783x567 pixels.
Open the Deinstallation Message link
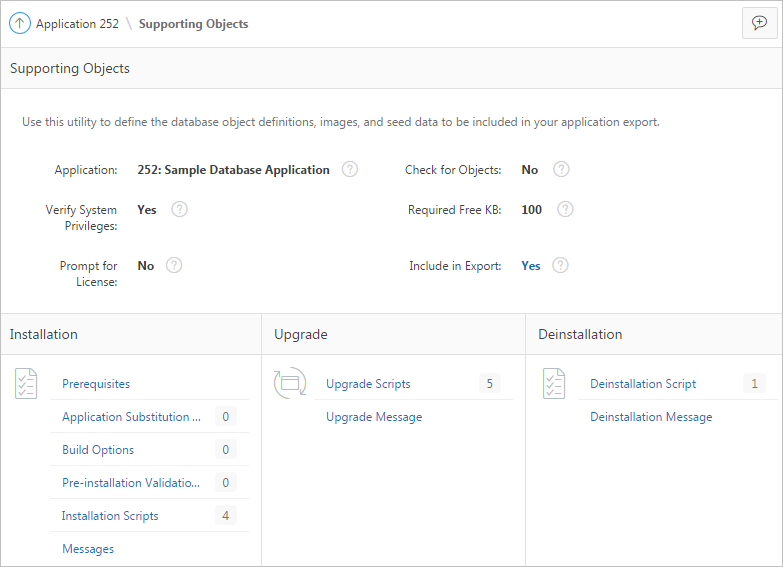click(x=651, y=417)
